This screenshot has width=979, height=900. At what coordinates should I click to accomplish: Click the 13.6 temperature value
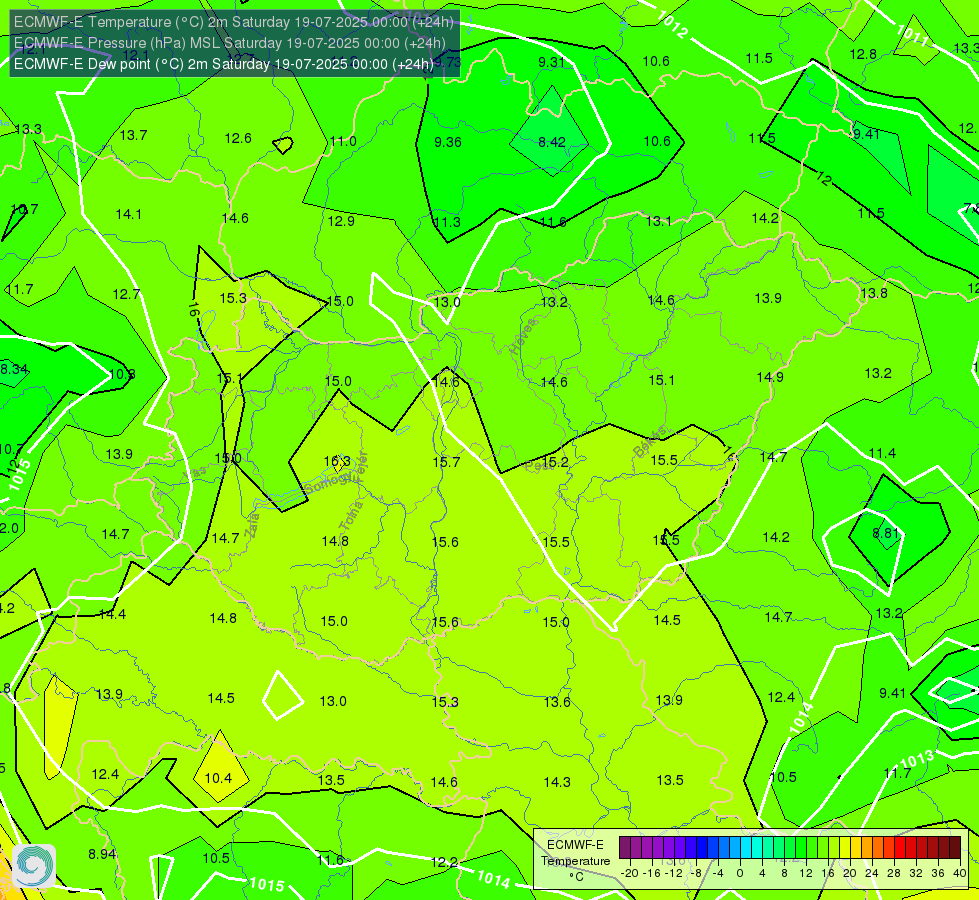pos(557,702)
